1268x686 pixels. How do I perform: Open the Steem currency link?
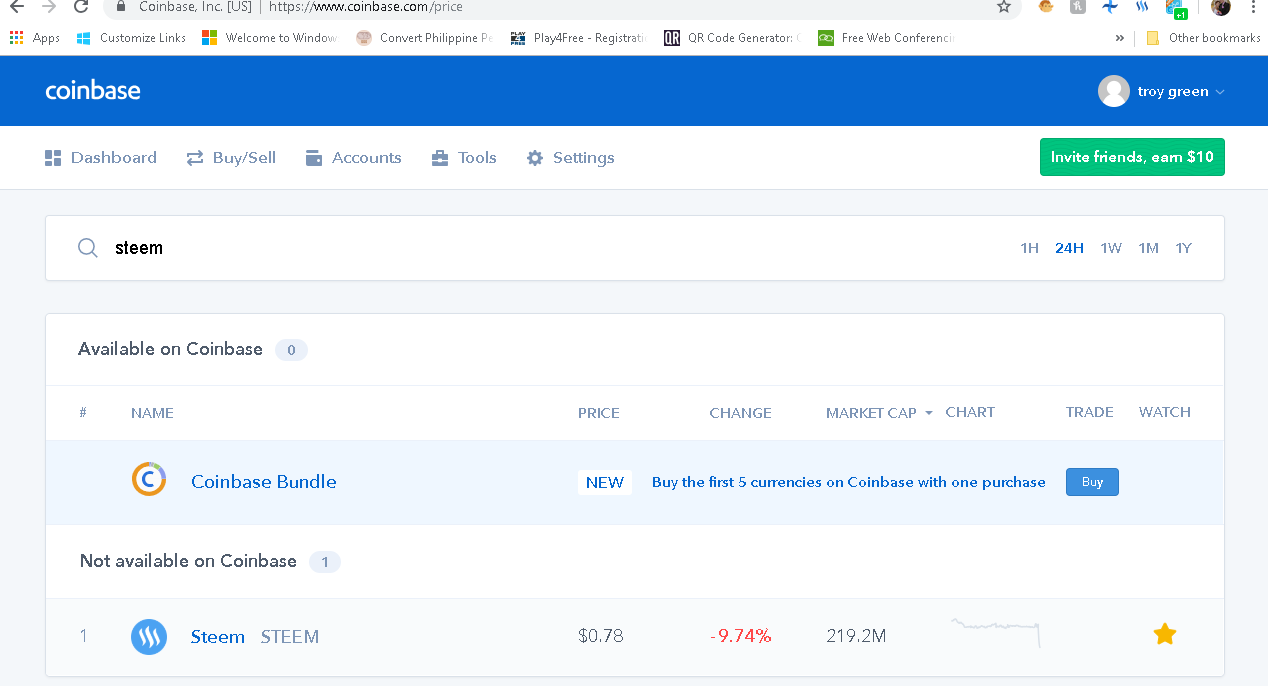tap(218, 637)
